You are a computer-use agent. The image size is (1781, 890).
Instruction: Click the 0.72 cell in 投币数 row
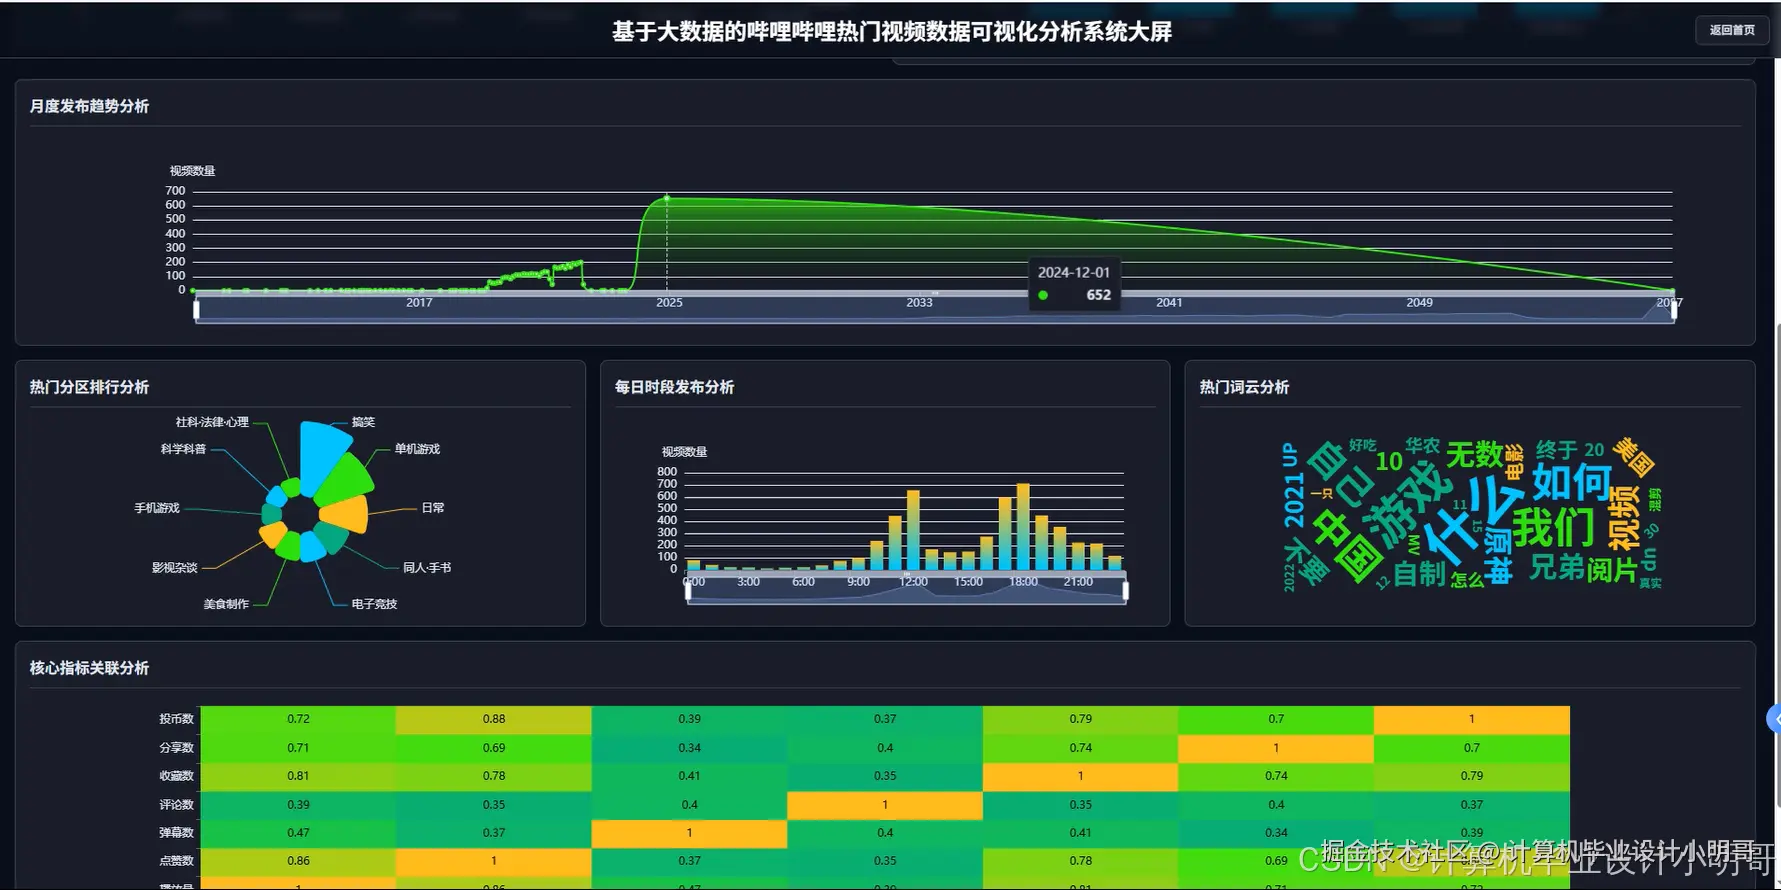click(x=298, y=719)
